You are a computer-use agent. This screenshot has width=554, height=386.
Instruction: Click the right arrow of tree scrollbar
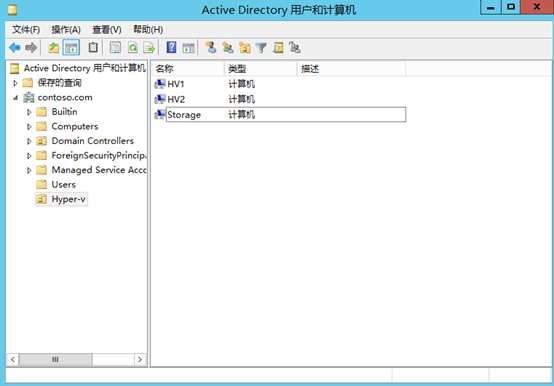(x=140, y=360)
